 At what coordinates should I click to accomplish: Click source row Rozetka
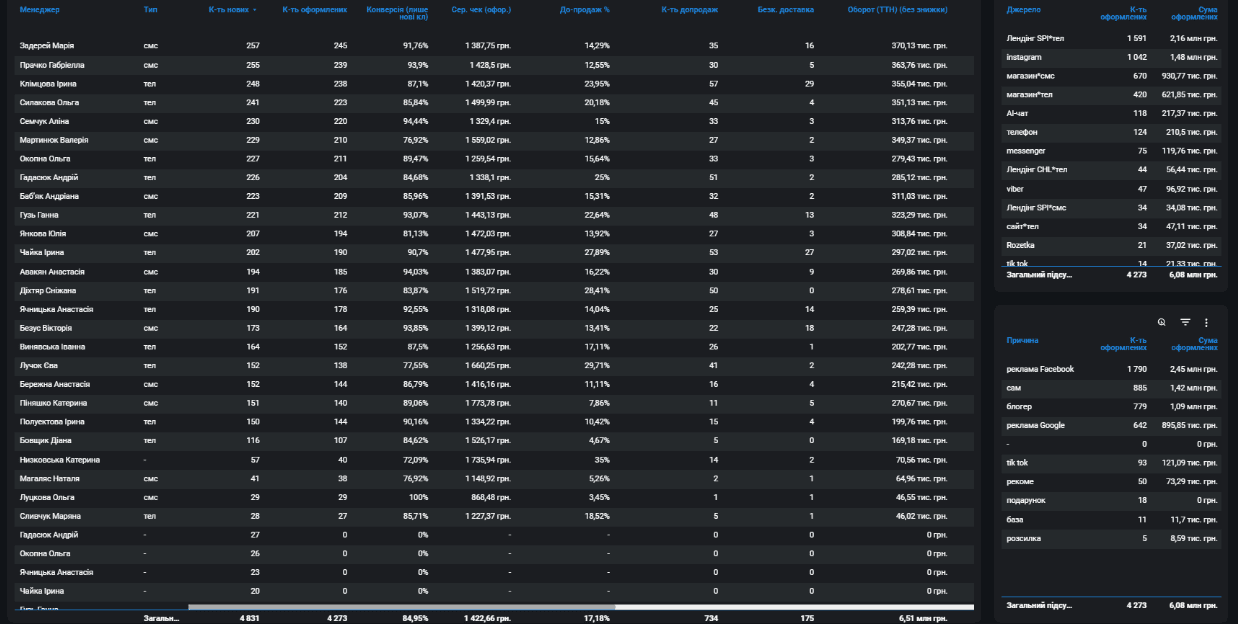(x=1112, y=245)
